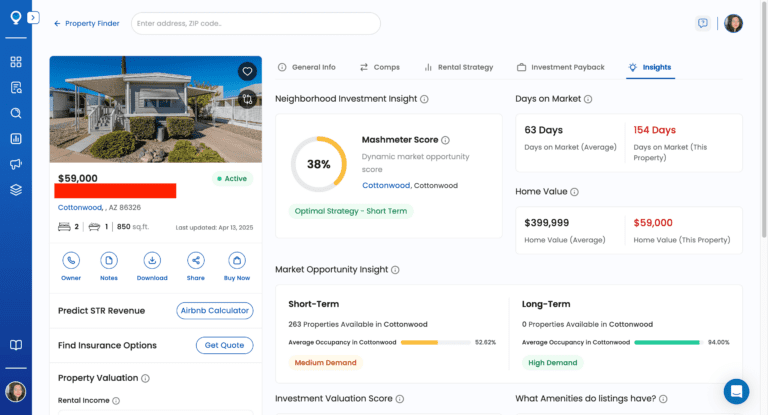768x415 pixels.
Task: Select the Investment Payback tab
Action: tap(560, 67)
